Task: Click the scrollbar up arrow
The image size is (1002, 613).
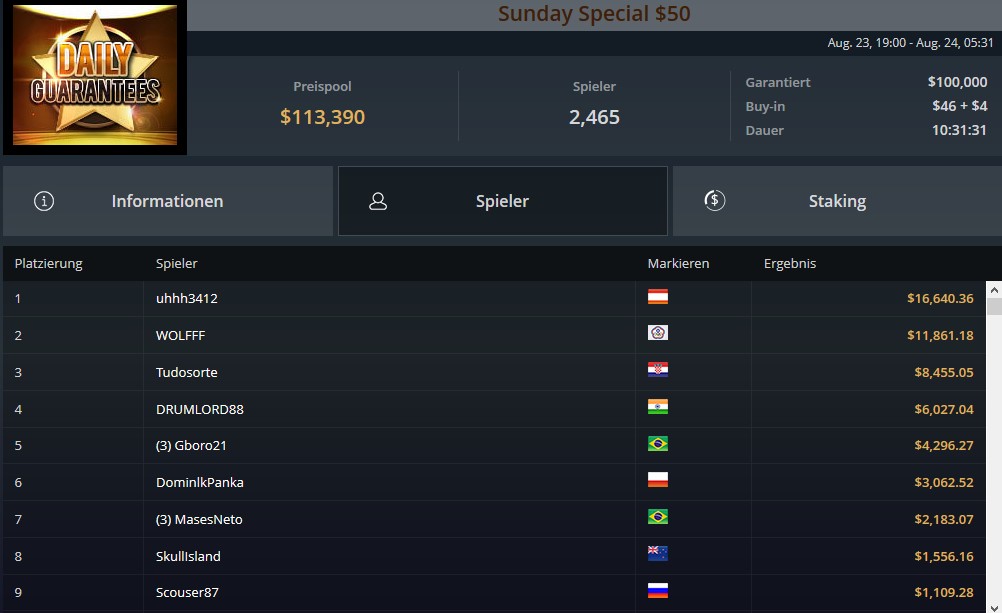Action: (x=994, y=290)
